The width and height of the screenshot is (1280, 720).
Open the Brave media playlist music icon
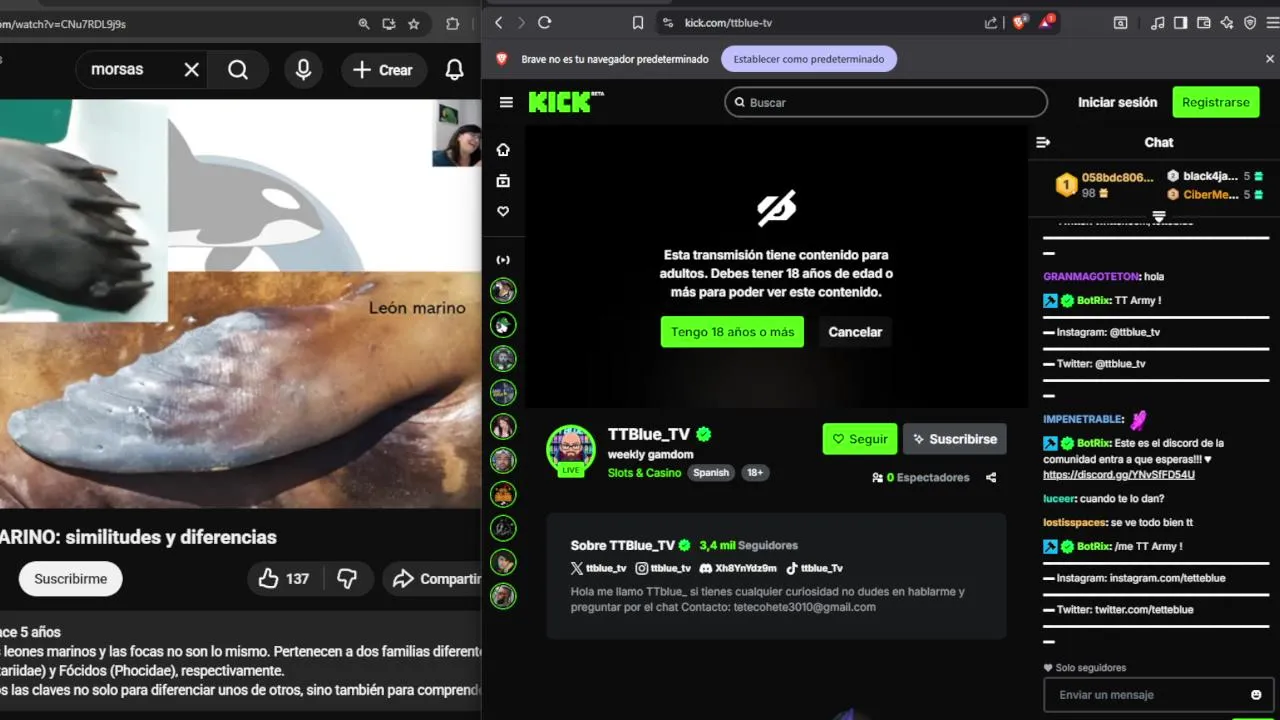click(1158, 22)
